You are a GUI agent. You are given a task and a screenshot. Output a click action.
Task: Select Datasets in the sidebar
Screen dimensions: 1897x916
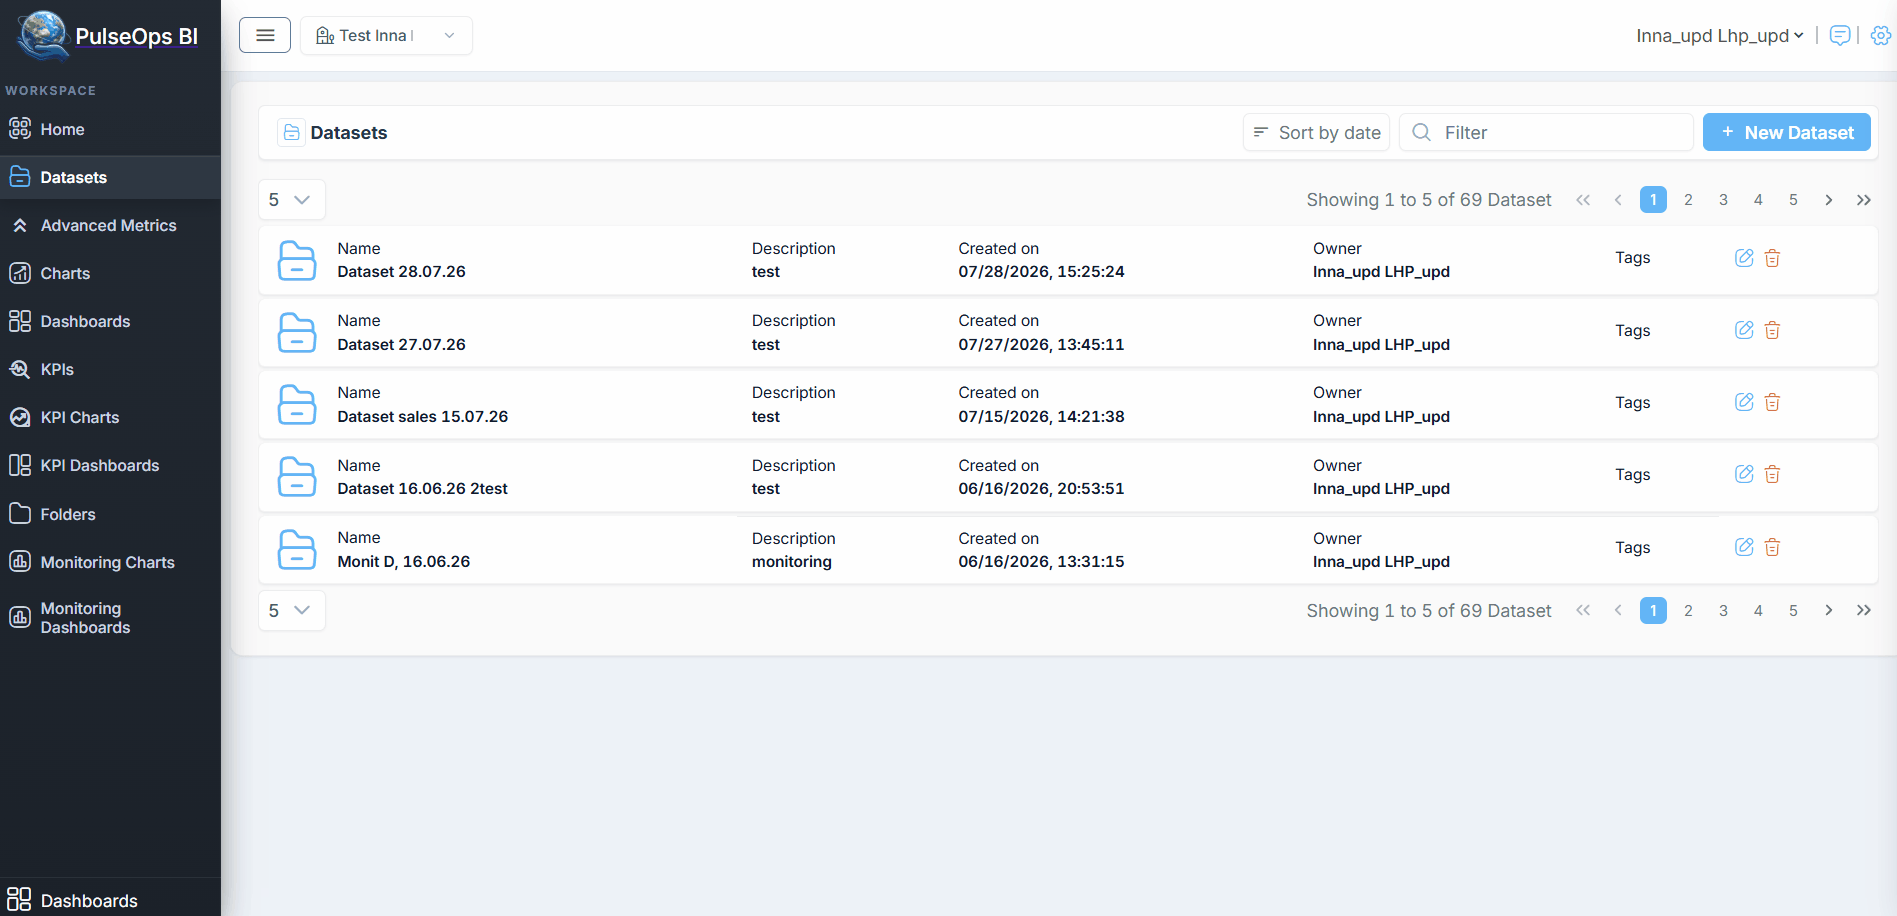(x=110, y=177)
